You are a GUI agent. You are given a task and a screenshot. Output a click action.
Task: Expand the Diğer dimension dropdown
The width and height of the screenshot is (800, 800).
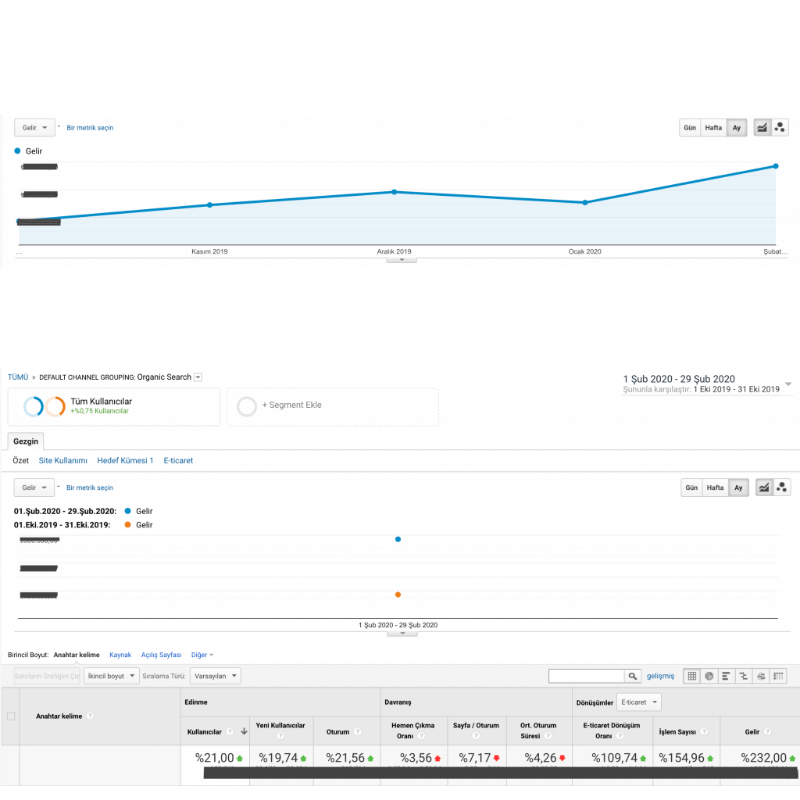click(202, 655)
